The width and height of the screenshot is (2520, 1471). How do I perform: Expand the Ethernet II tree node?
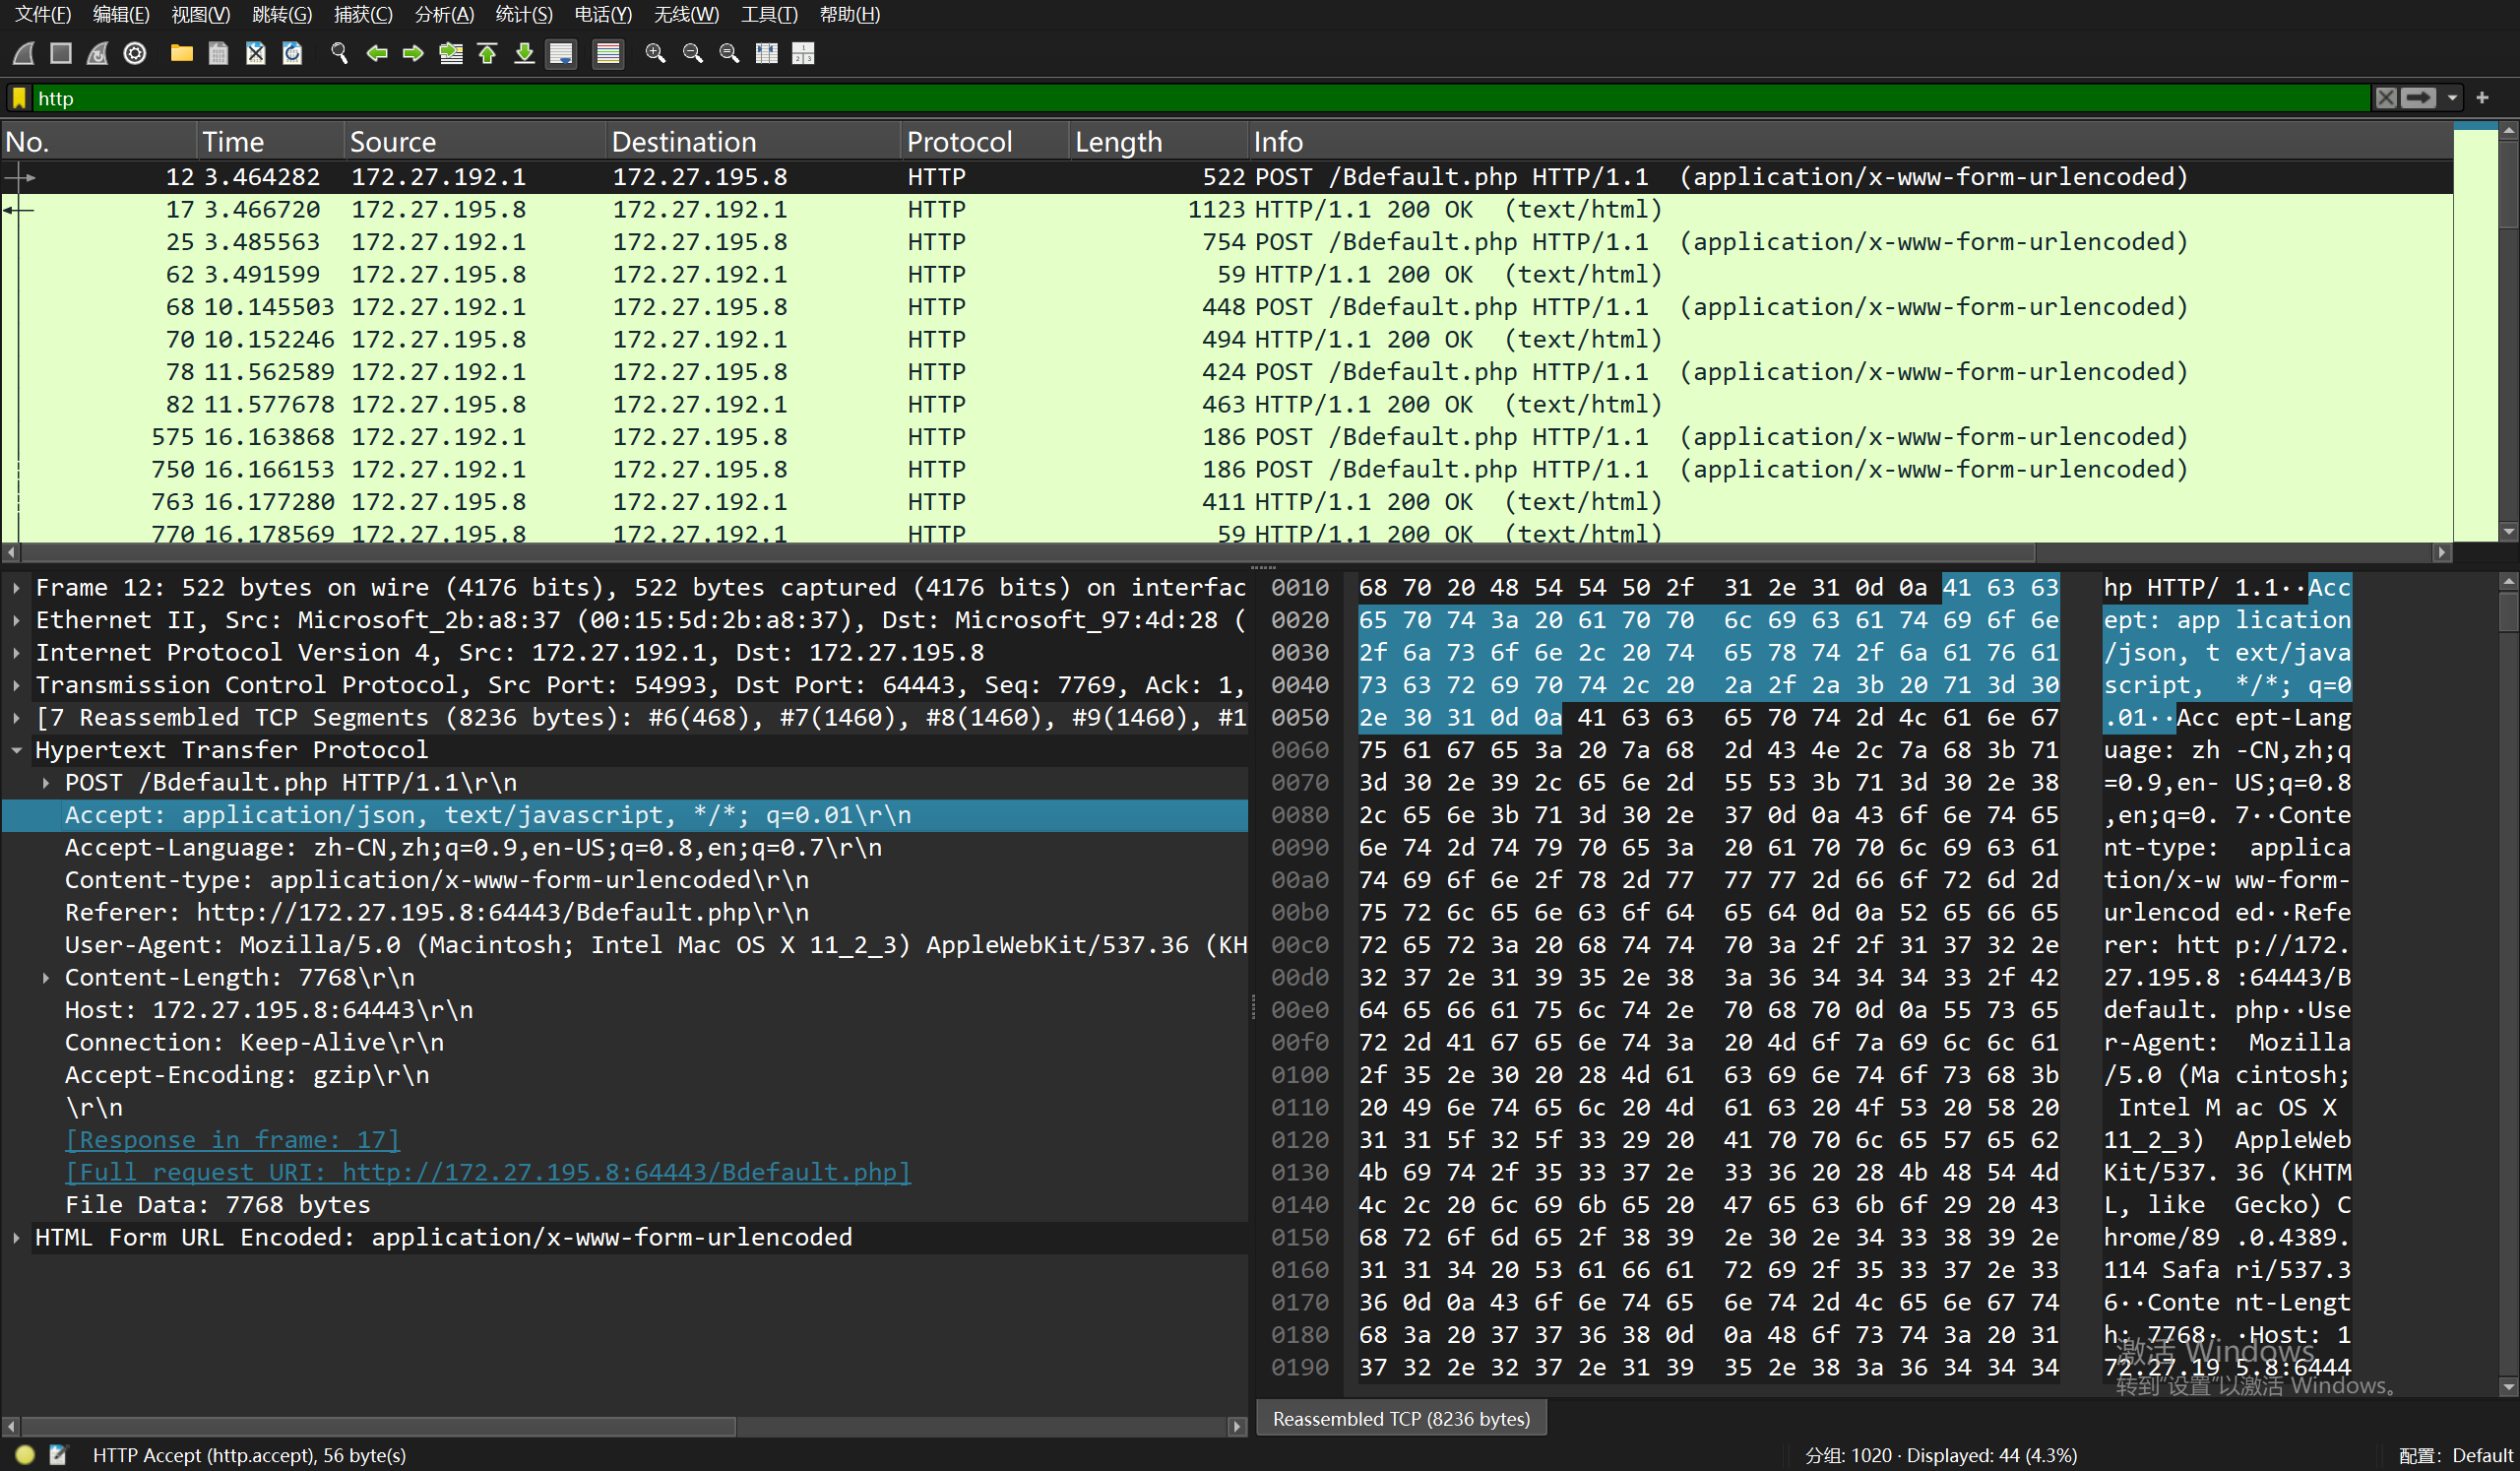pyautogui.click(x=17, y=620)
